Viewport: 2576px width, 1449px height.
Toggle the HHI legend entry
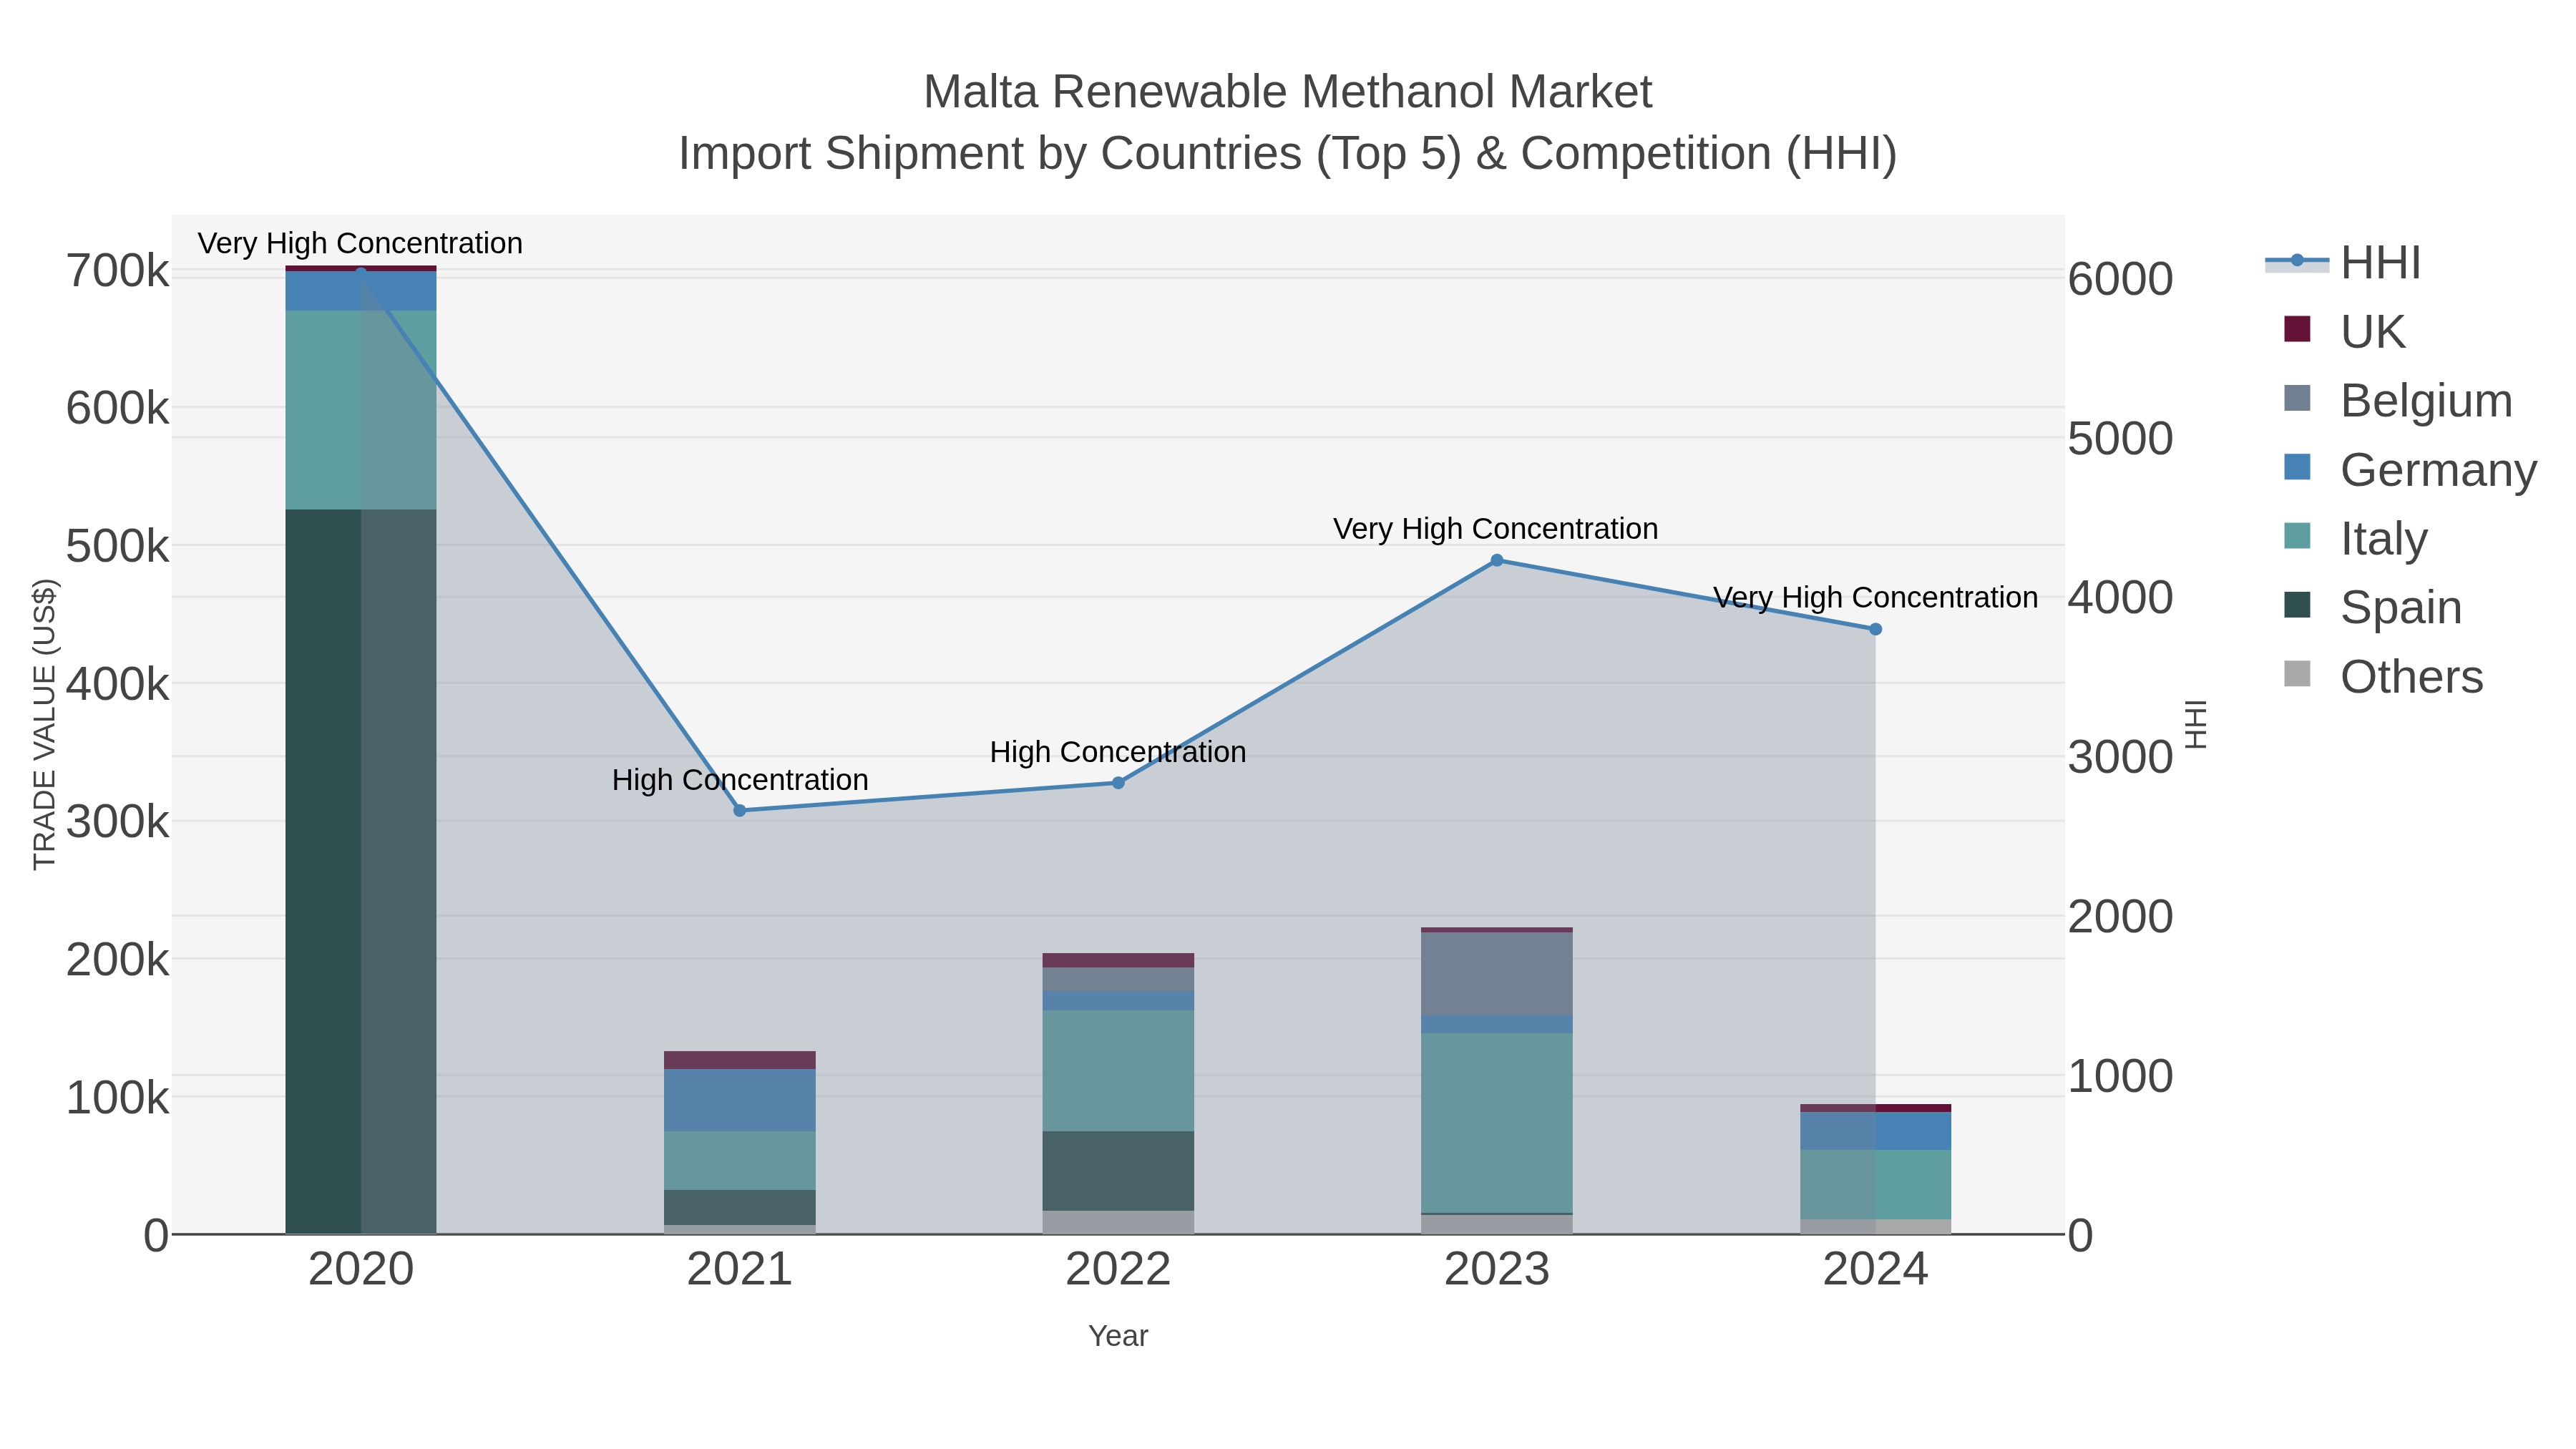2342,263
